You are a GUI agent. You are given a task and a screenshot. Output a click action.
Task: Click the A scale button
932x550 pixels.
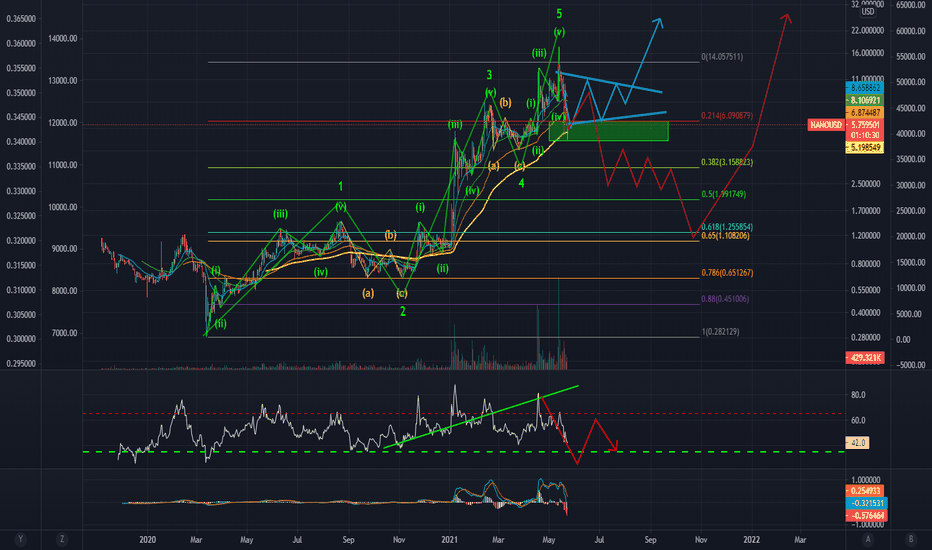tap(868, 539)
